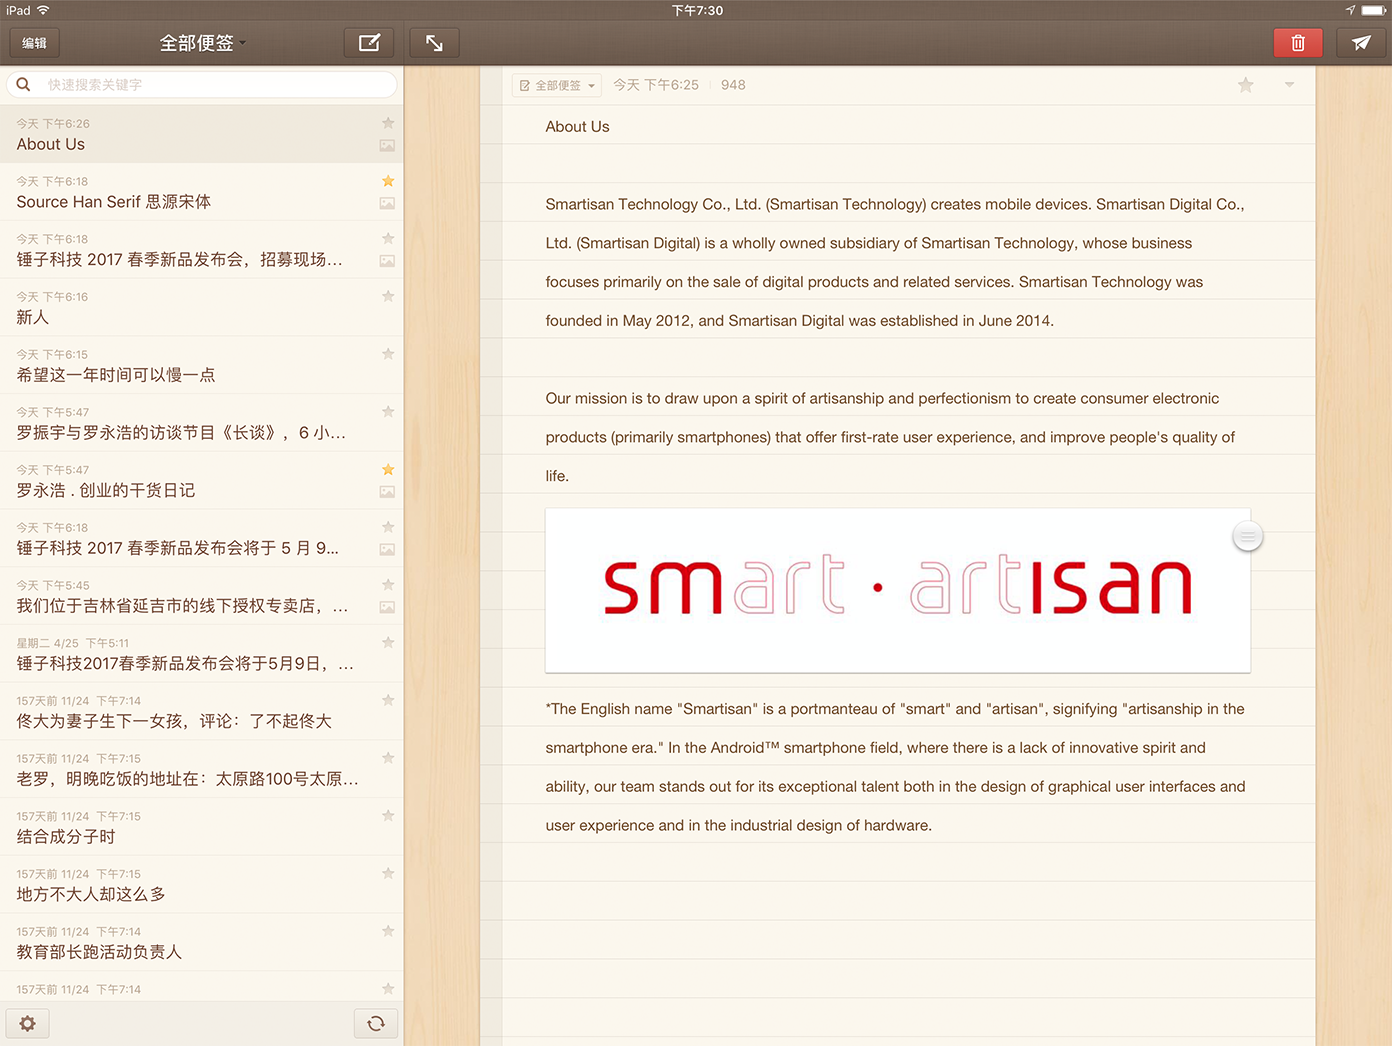The height and width of the screenshot is (1046, 1392).
Task: Tap the About Us title in note body
Action: 577,127
